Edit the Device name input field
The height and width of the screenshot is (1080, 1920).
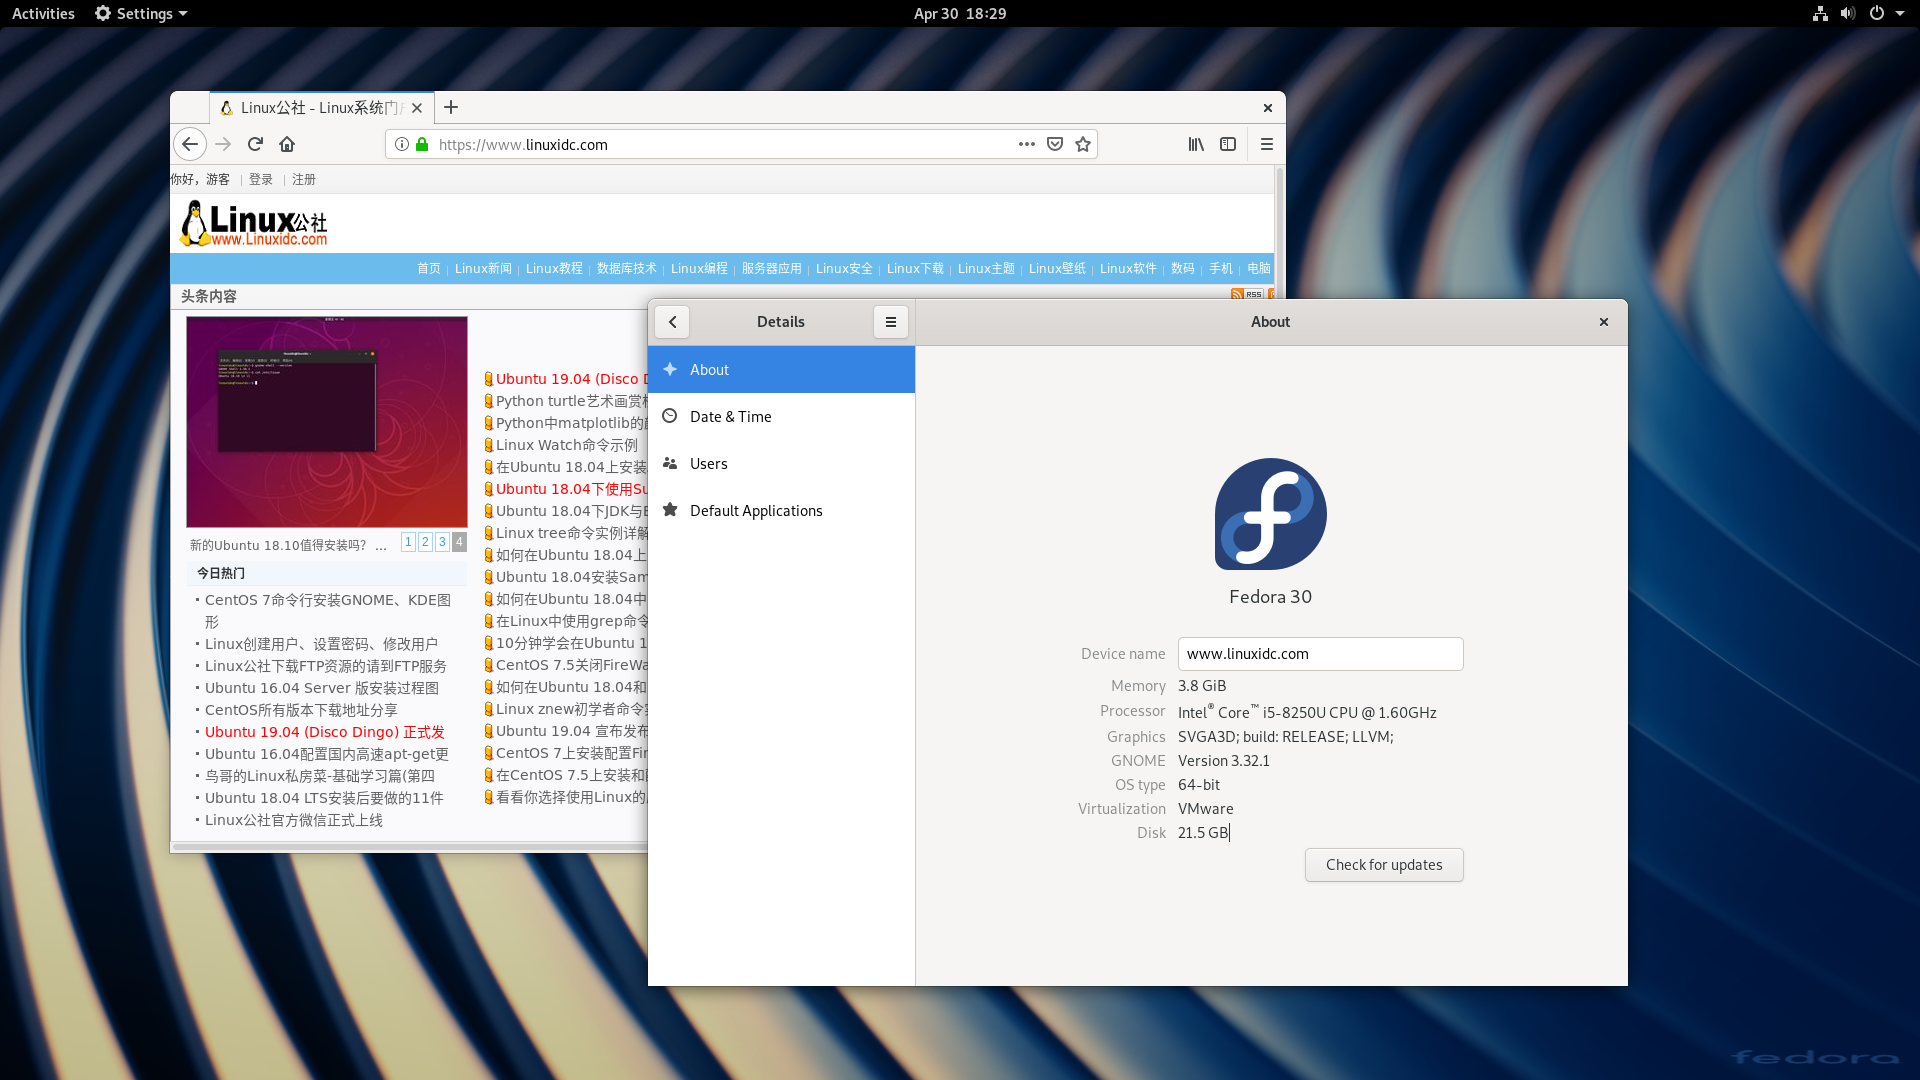pyautogui.click(x=1317, y=653)
